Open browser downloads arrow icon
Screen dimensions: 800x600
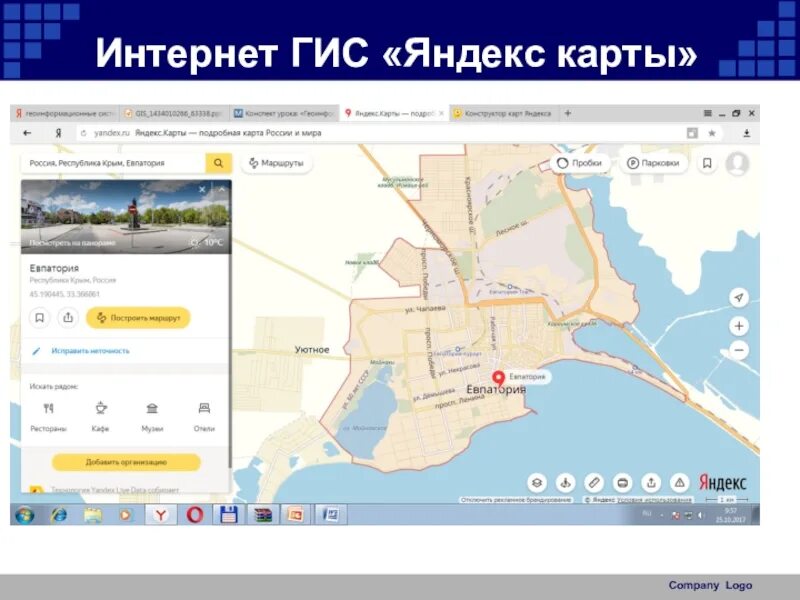coord(746,133)
